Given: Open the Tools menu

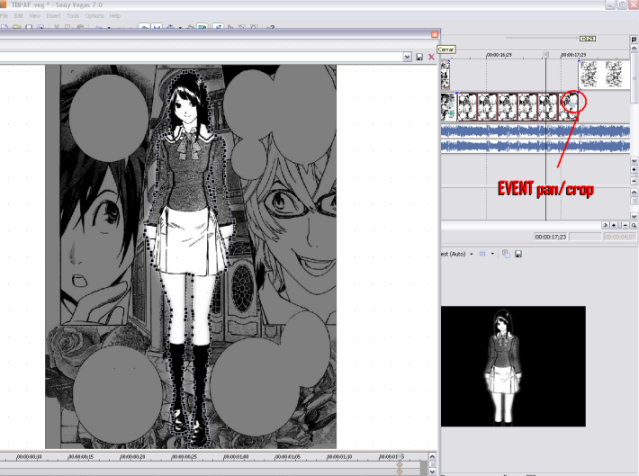Looking at the screenshot, I should pyautogui.click(x=73, y=15).
